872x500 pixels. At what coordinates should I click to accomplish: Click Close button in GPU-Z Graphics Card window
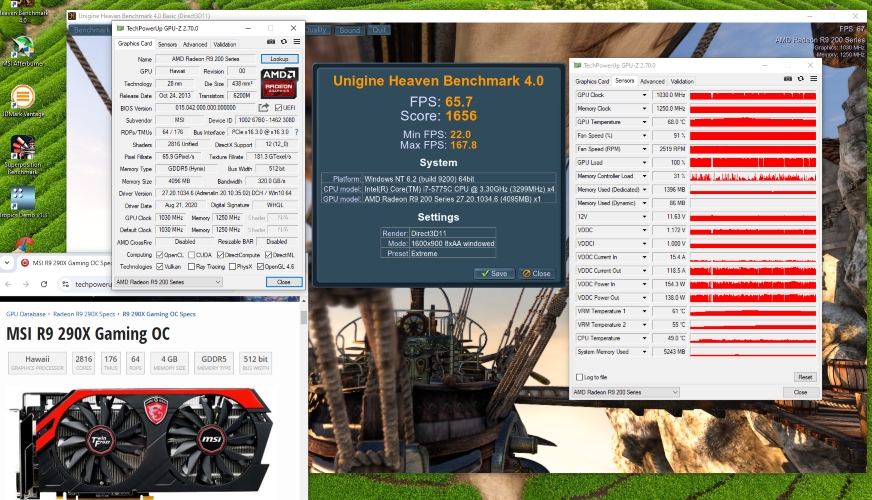click(284, 282)
